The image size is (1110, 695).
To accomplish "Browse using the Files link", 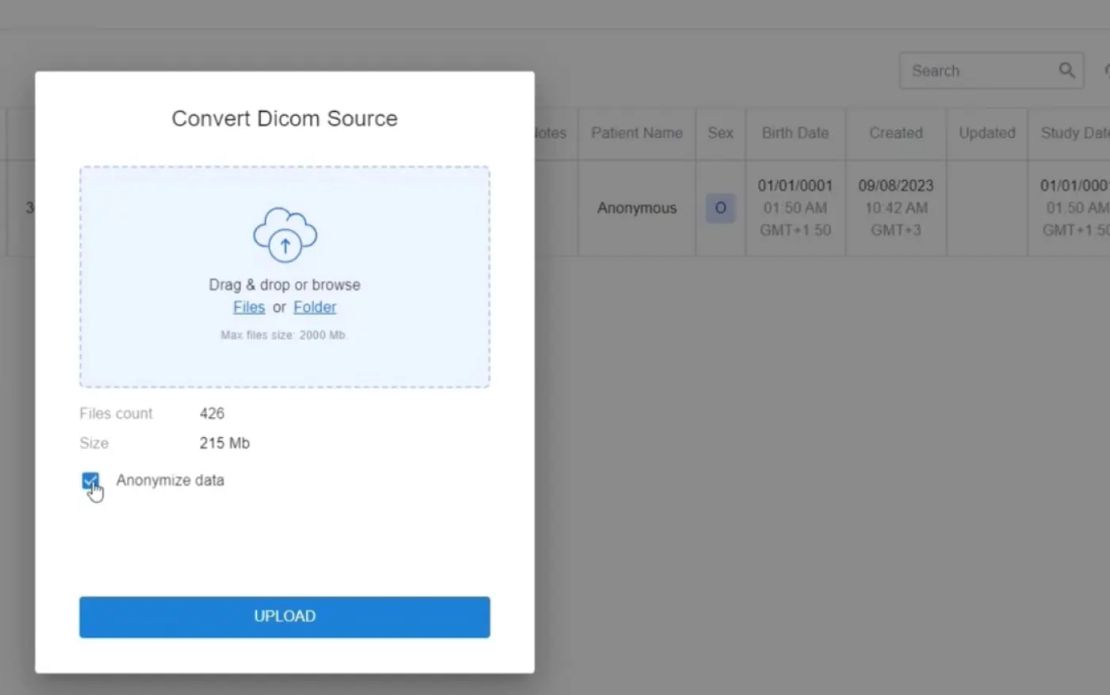I will coord(248,307).
